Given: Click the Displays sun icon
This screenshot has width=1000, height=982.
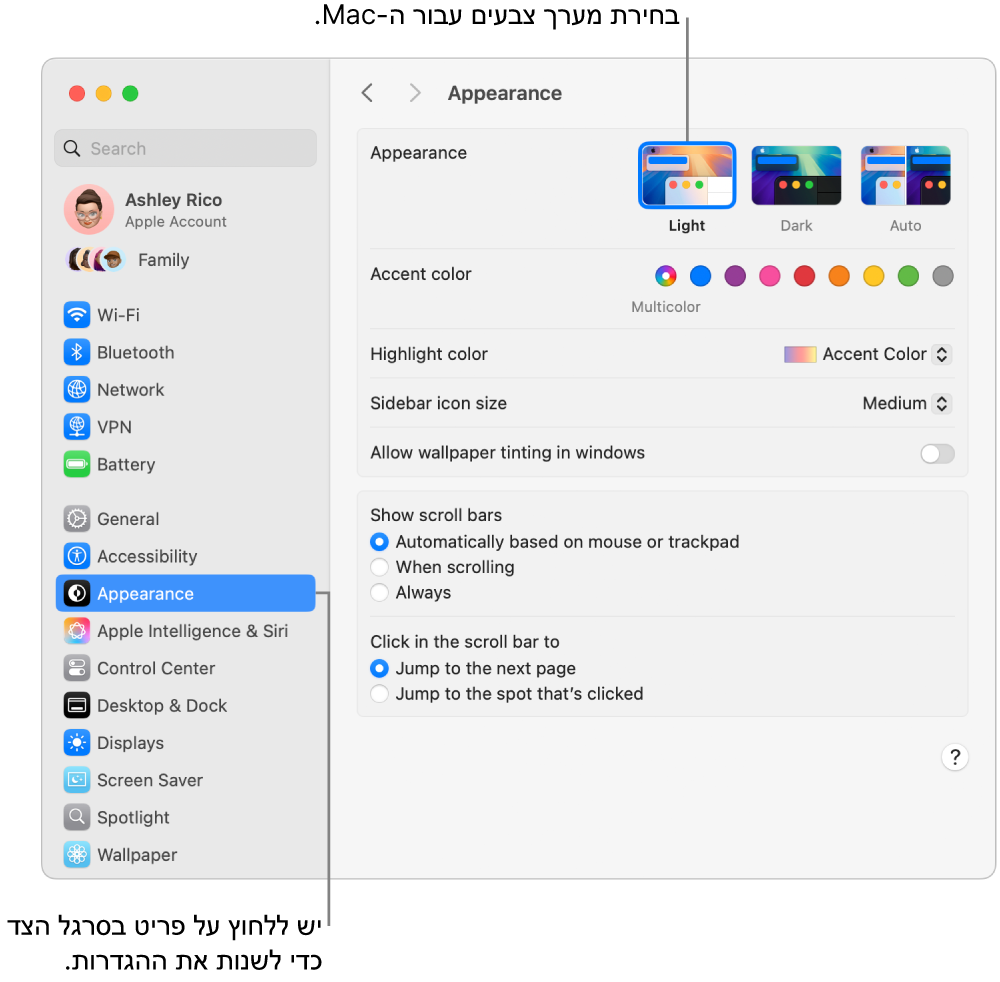Looking at the screenshot, I should 77,742.
